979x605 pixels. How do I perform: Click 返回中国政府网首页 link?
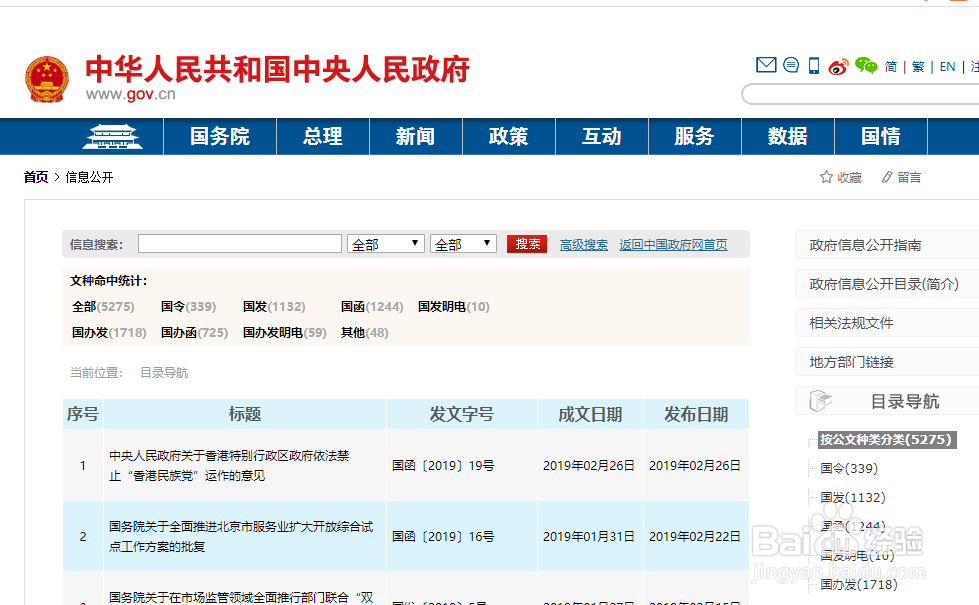point(673,245)
